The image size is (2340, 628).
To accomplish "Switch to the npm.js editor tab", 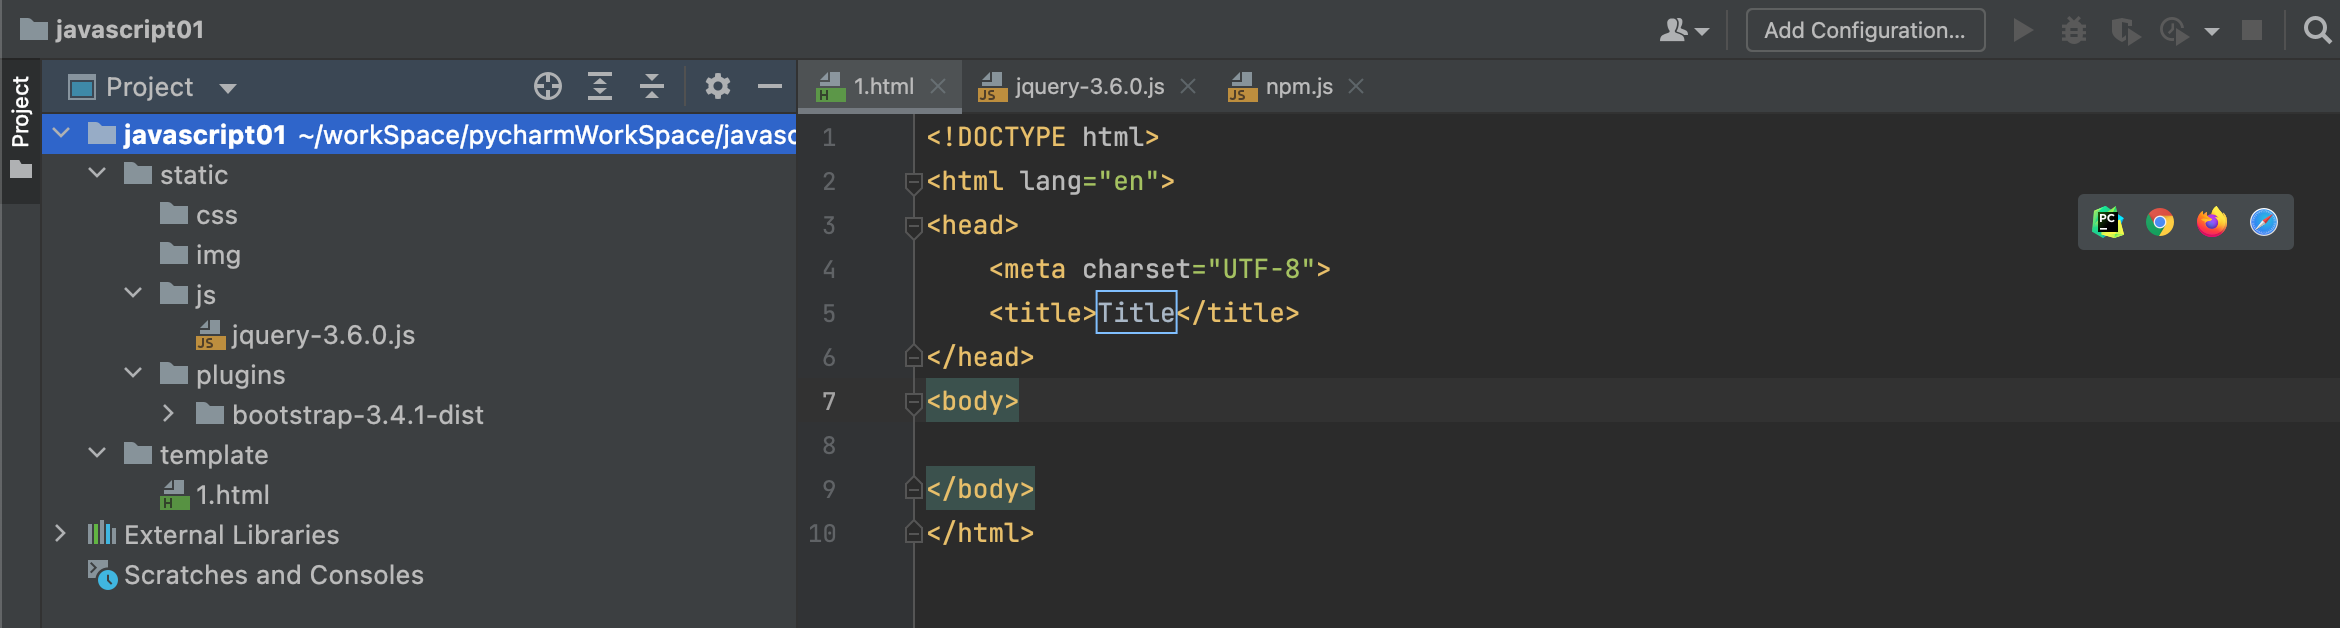I will pos(1298,87).
